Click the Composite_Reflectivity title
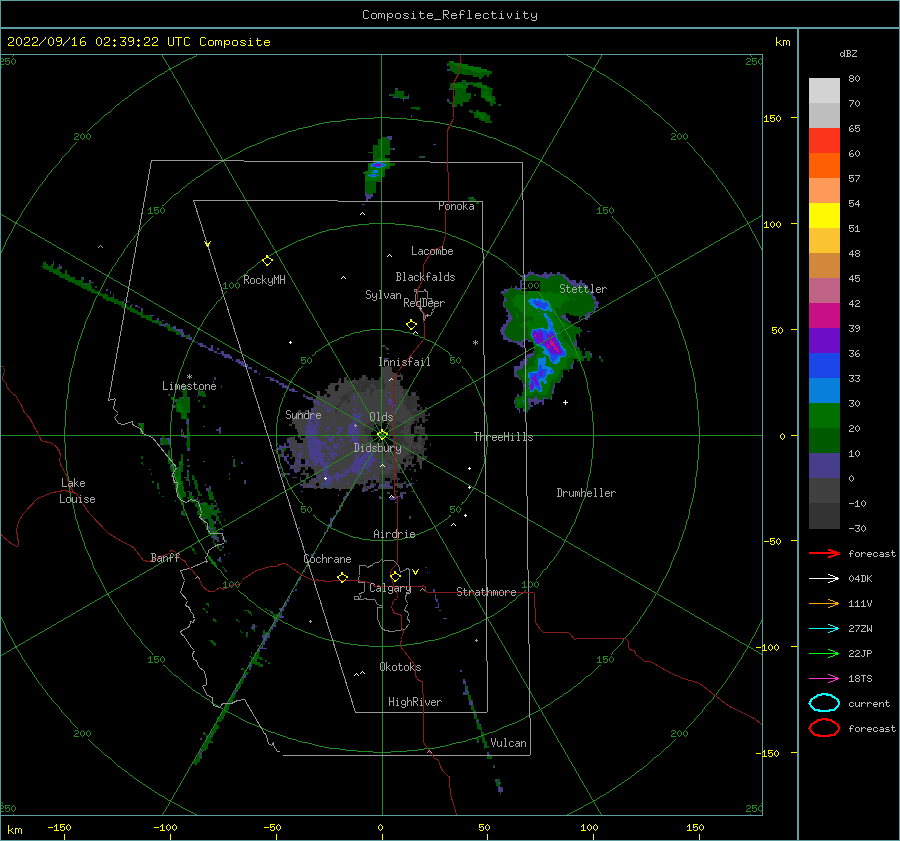Screen dimensions: 900x841 click(450, 15)
